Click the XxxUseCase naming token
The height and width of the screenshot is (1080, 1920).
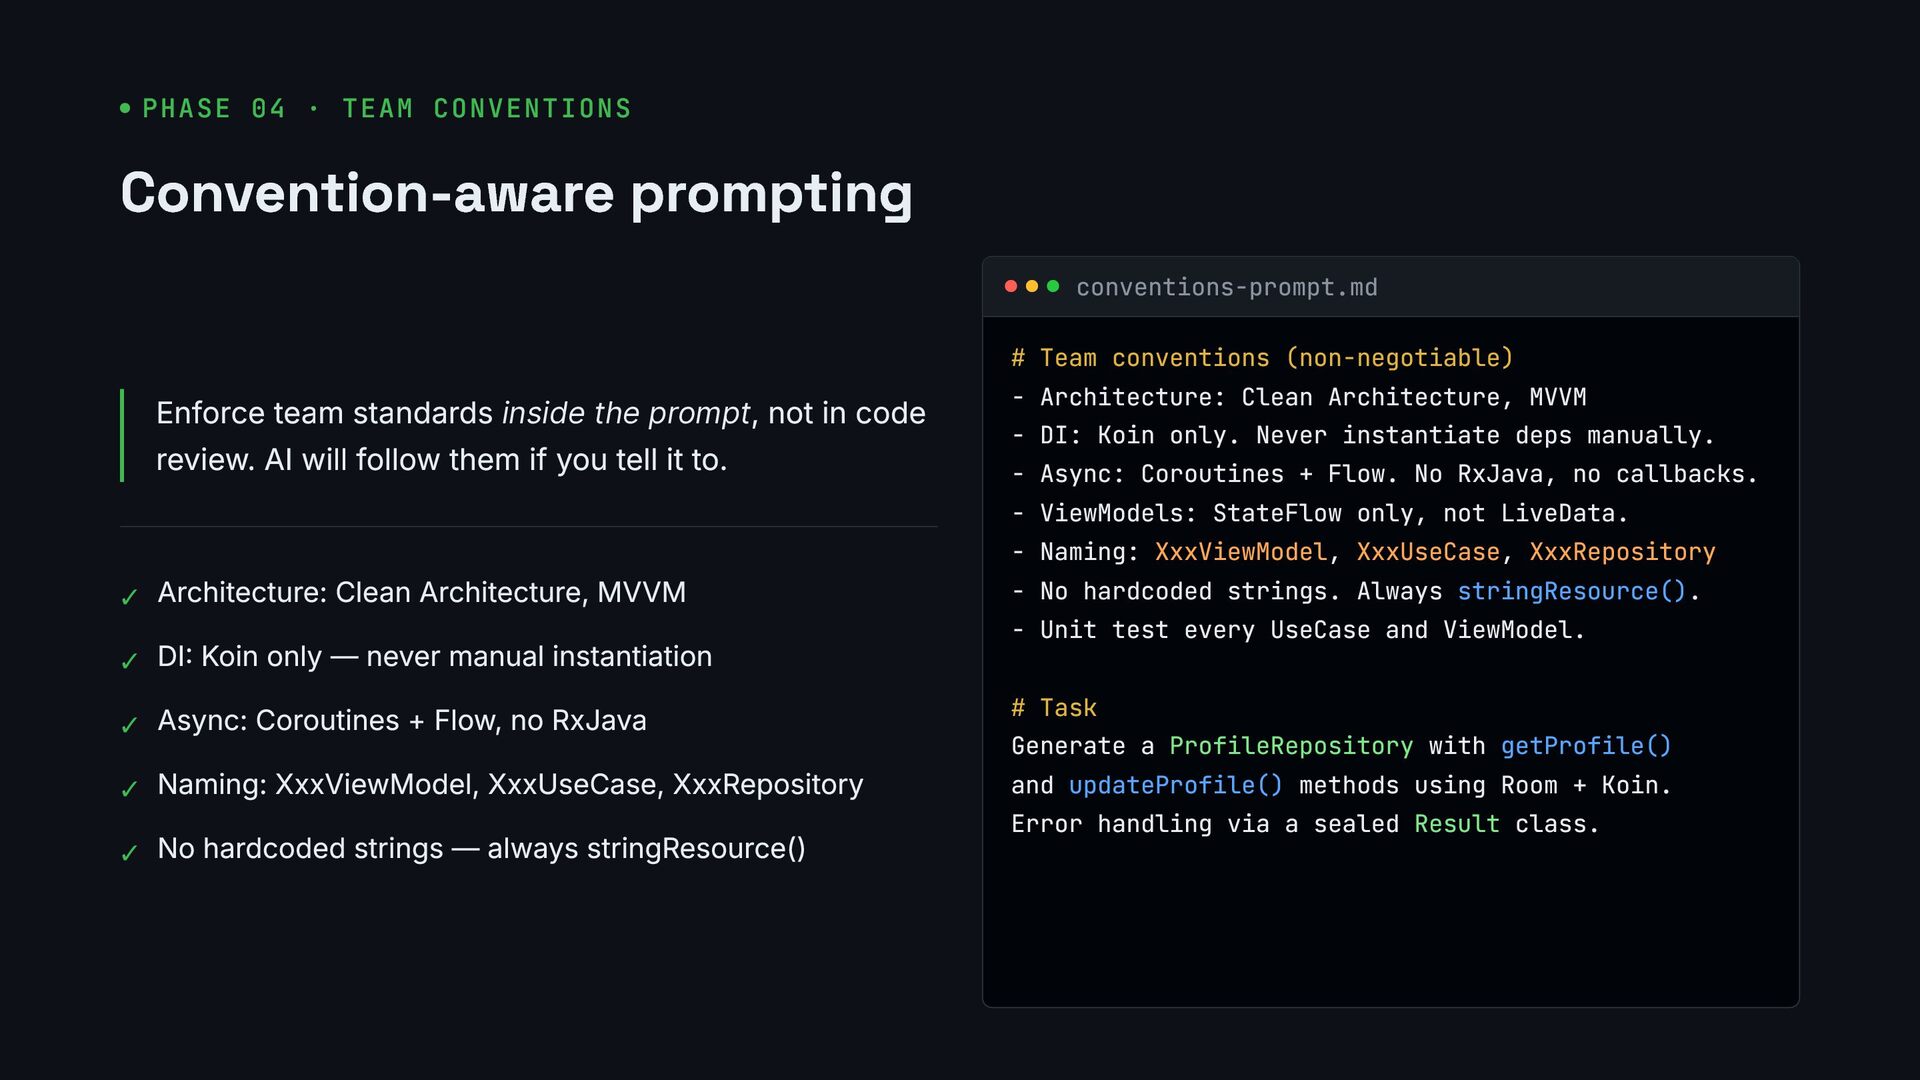pyautogui.click(x=1428, y=552)
